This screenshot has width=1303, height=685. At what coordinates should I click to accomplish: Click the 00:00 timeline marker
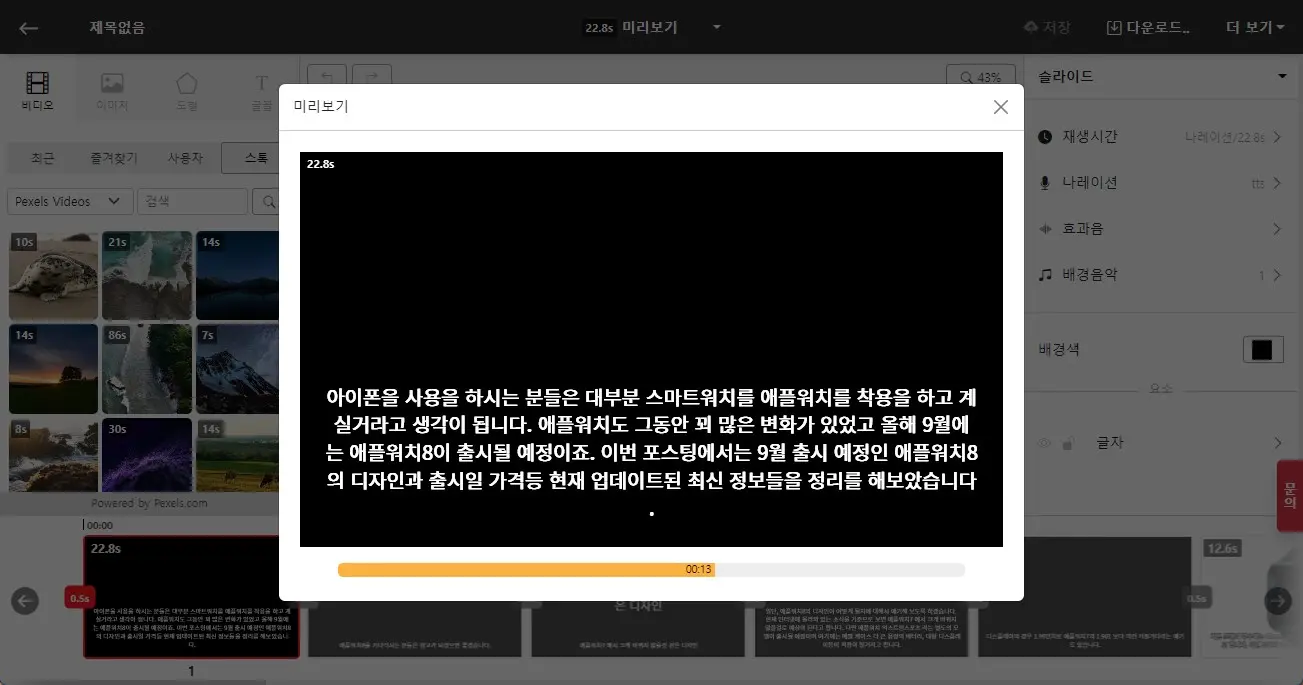click(100, 524)
